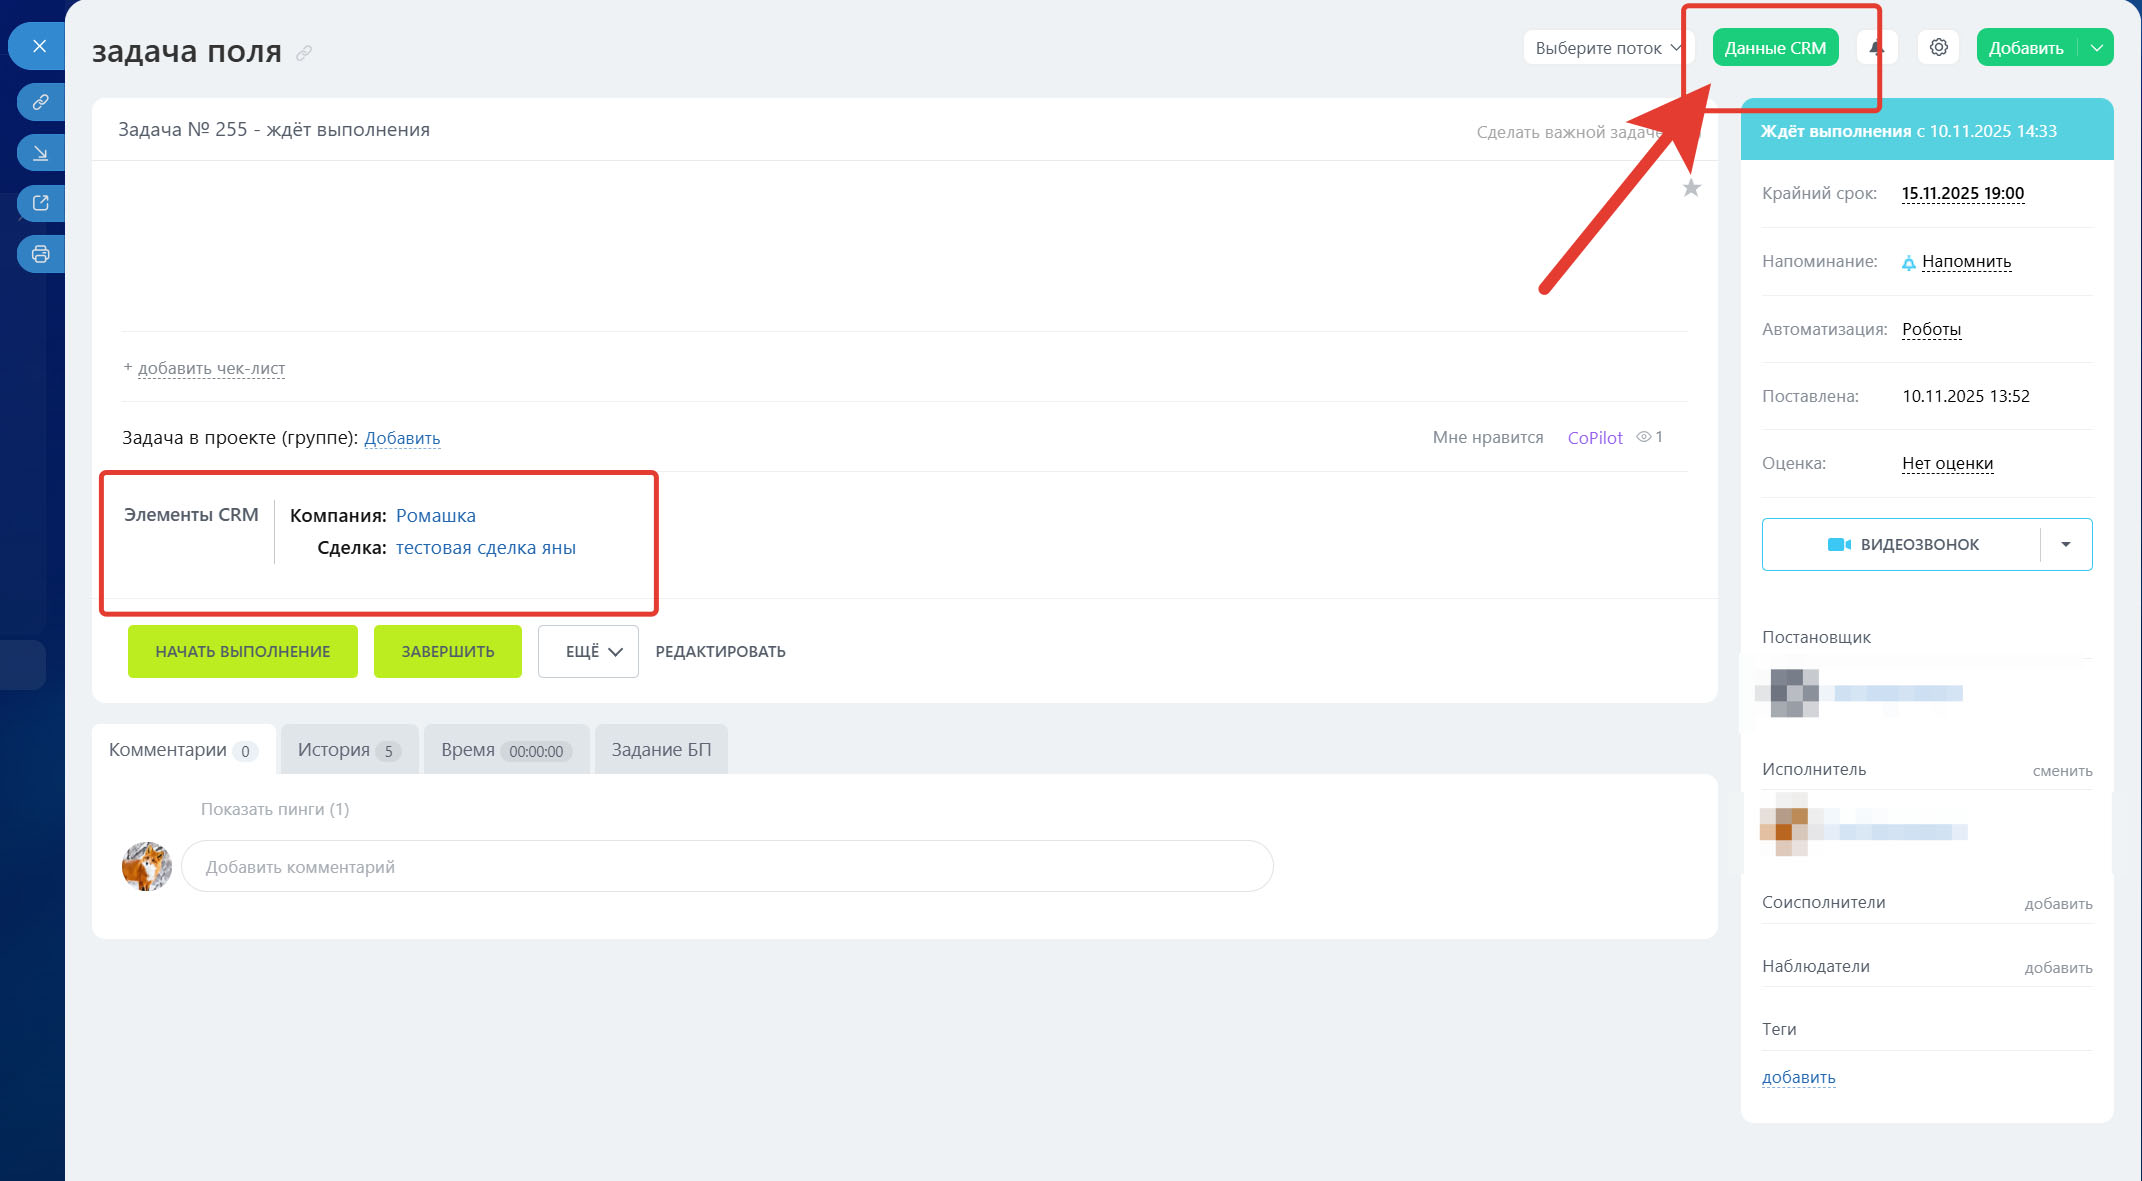
Task: Click the bell notification icon
Action: [x=1876, y=47]
